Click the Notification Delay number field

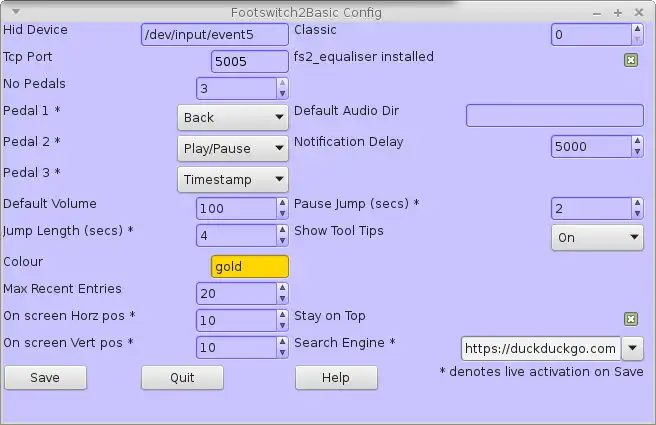point(591,146)
